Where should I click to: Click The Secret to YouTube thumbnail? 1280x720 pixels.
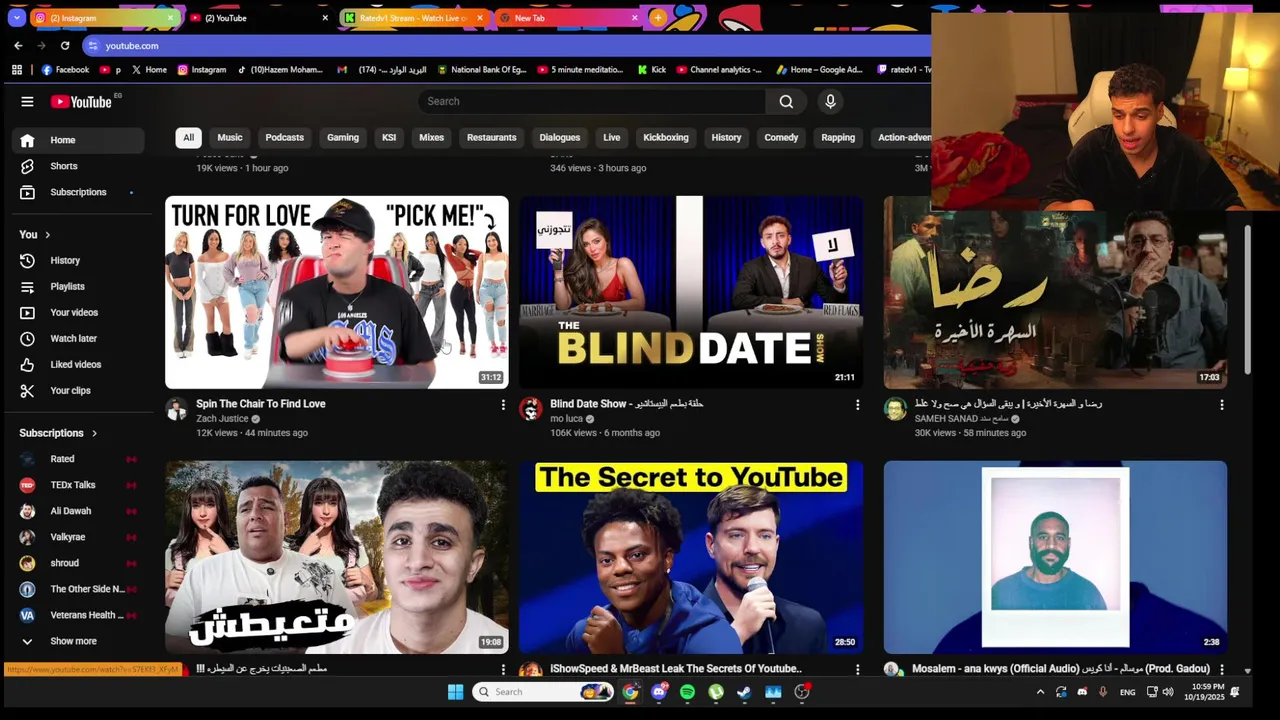pyautogui.click(x=691, y=557)
